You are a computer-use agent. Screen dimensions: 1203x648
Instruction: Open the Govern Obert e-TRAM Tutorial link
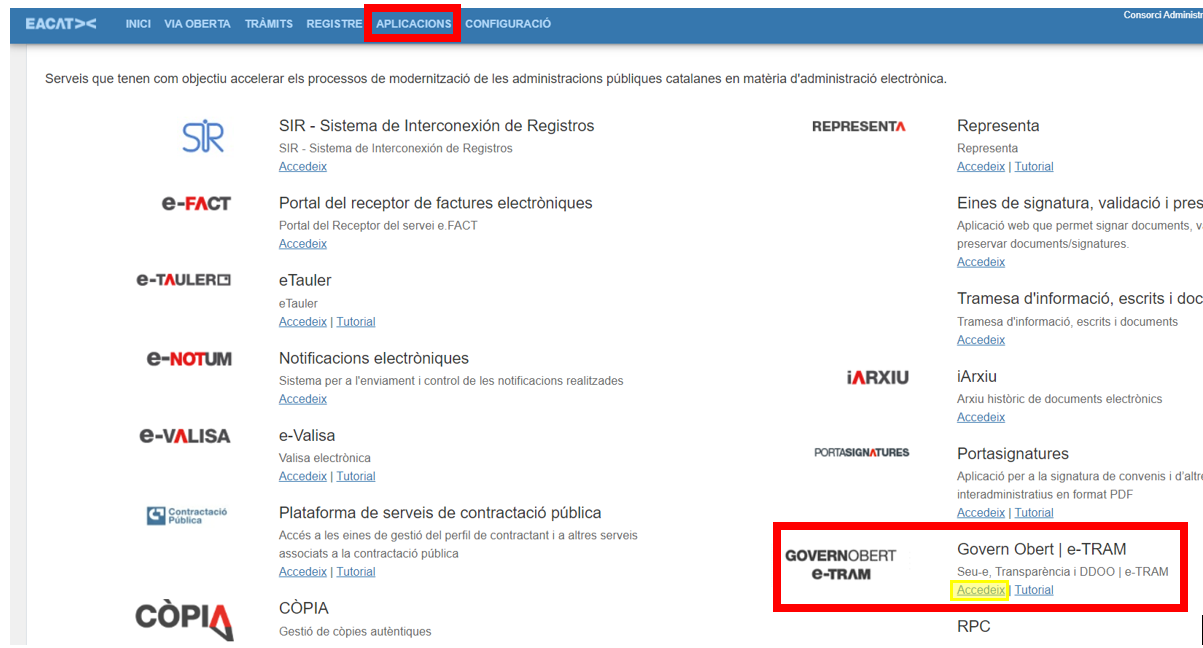(x=1034, y=590)
